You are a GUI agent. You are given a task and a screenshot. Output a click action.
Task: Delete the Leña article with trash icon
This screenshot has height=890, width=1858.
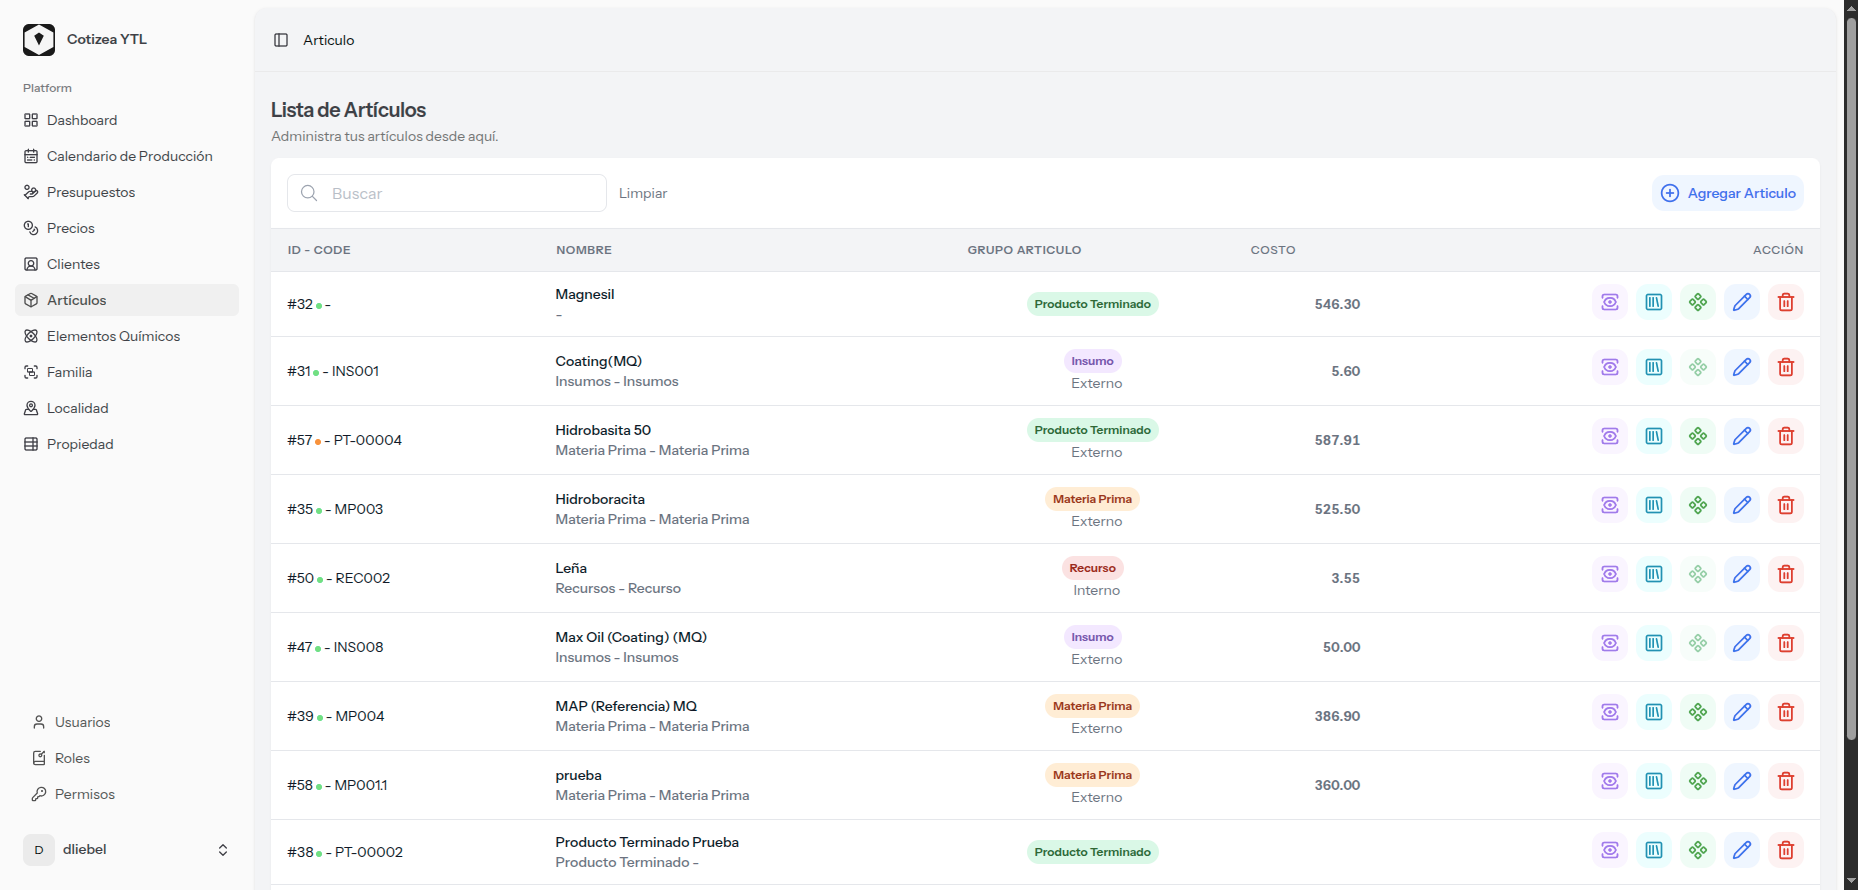tap(1785, 574)
